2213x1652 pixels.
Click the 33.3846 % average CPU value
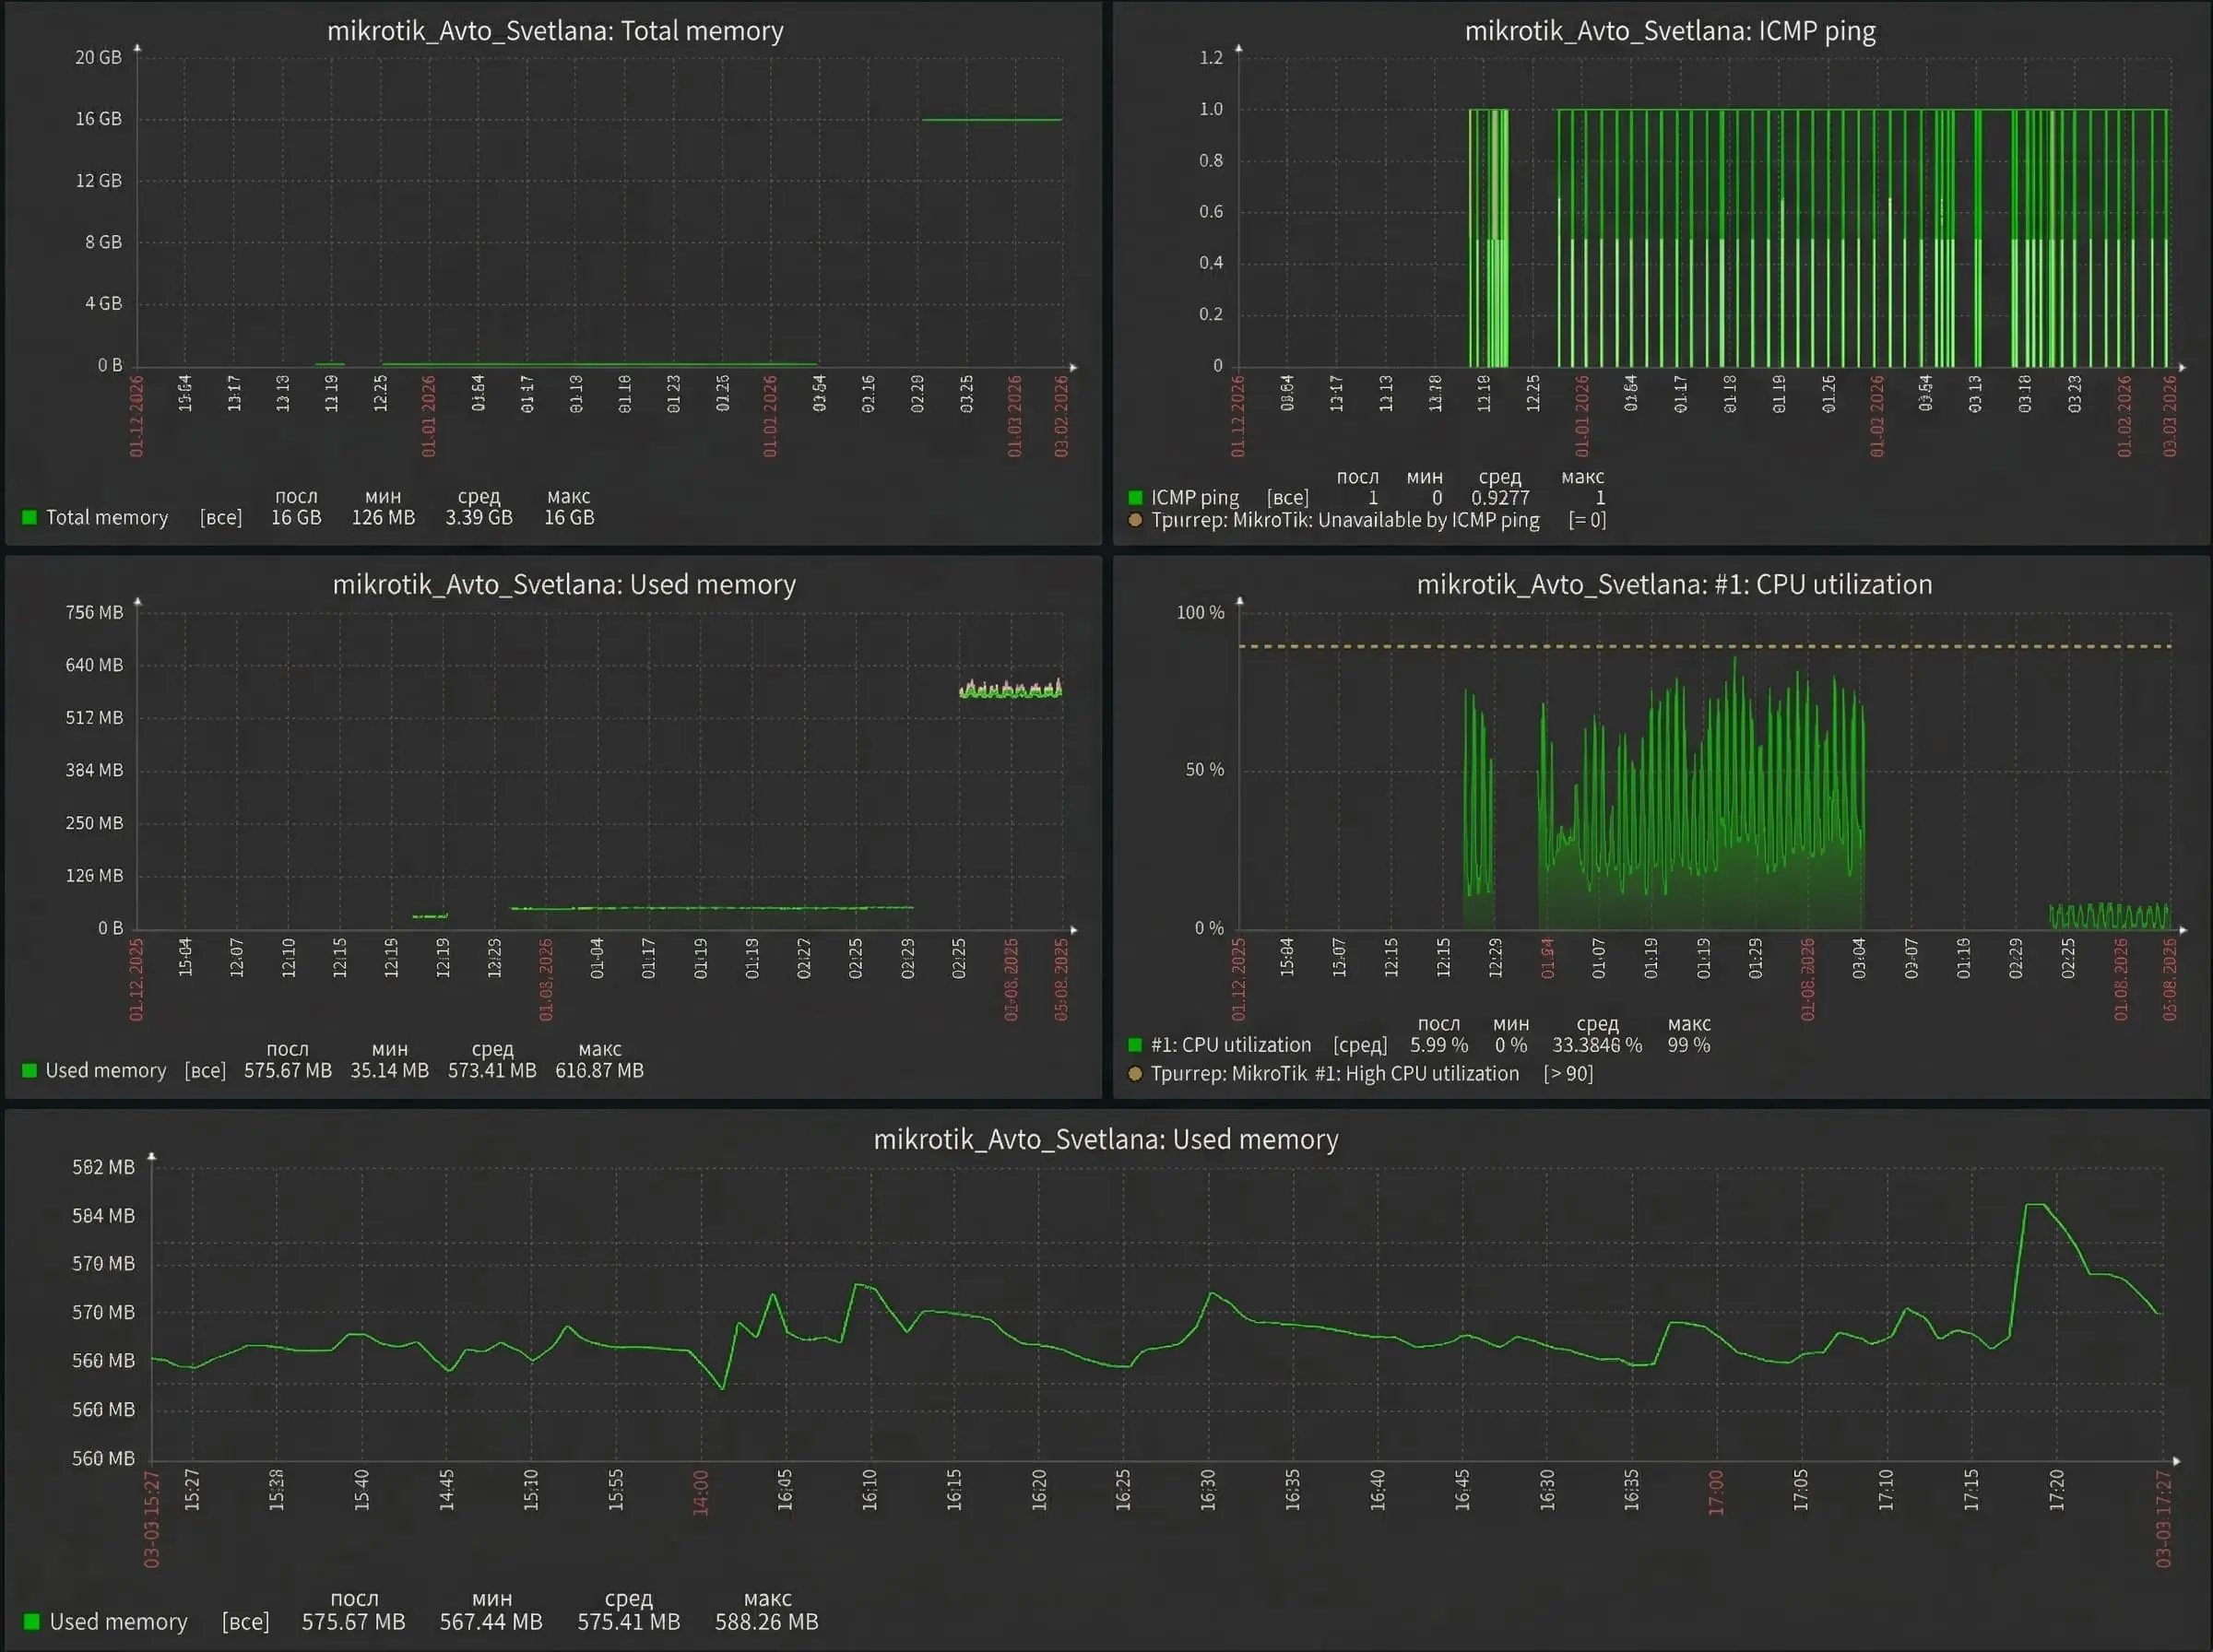coord(1596,1045)
